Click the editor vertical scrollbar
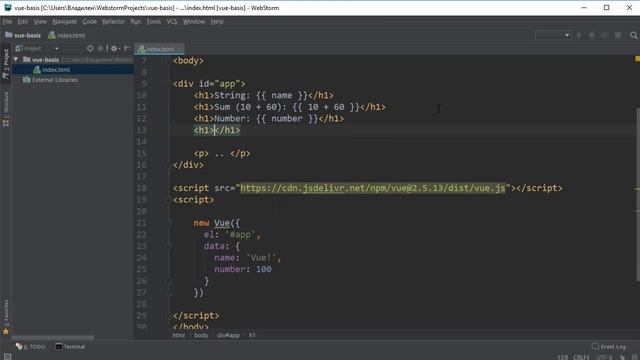The height and width of the screenshot is (360, 640). click(x=638, y=194)
